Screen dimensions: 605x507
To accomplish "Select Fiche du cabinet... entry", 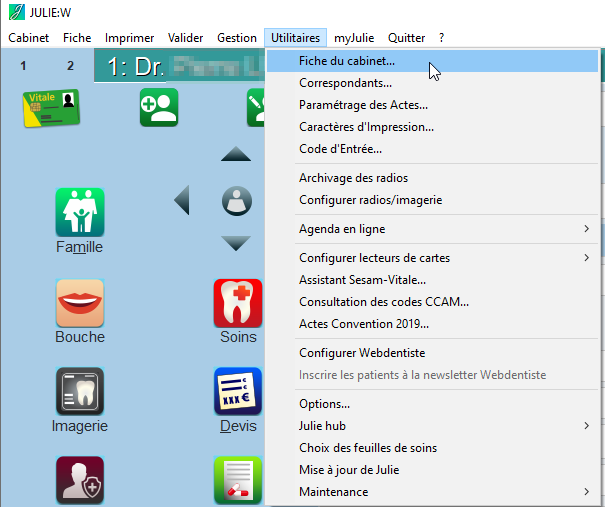I will click(432, 61).
